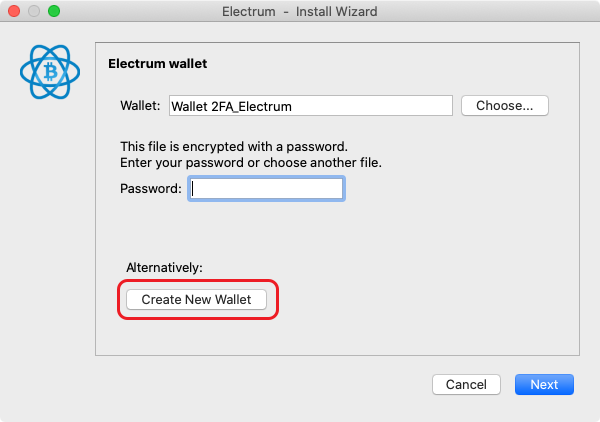This screenshot has height=422, width=600.
Task: Focus the Wallet file name field
Action: 311,106
